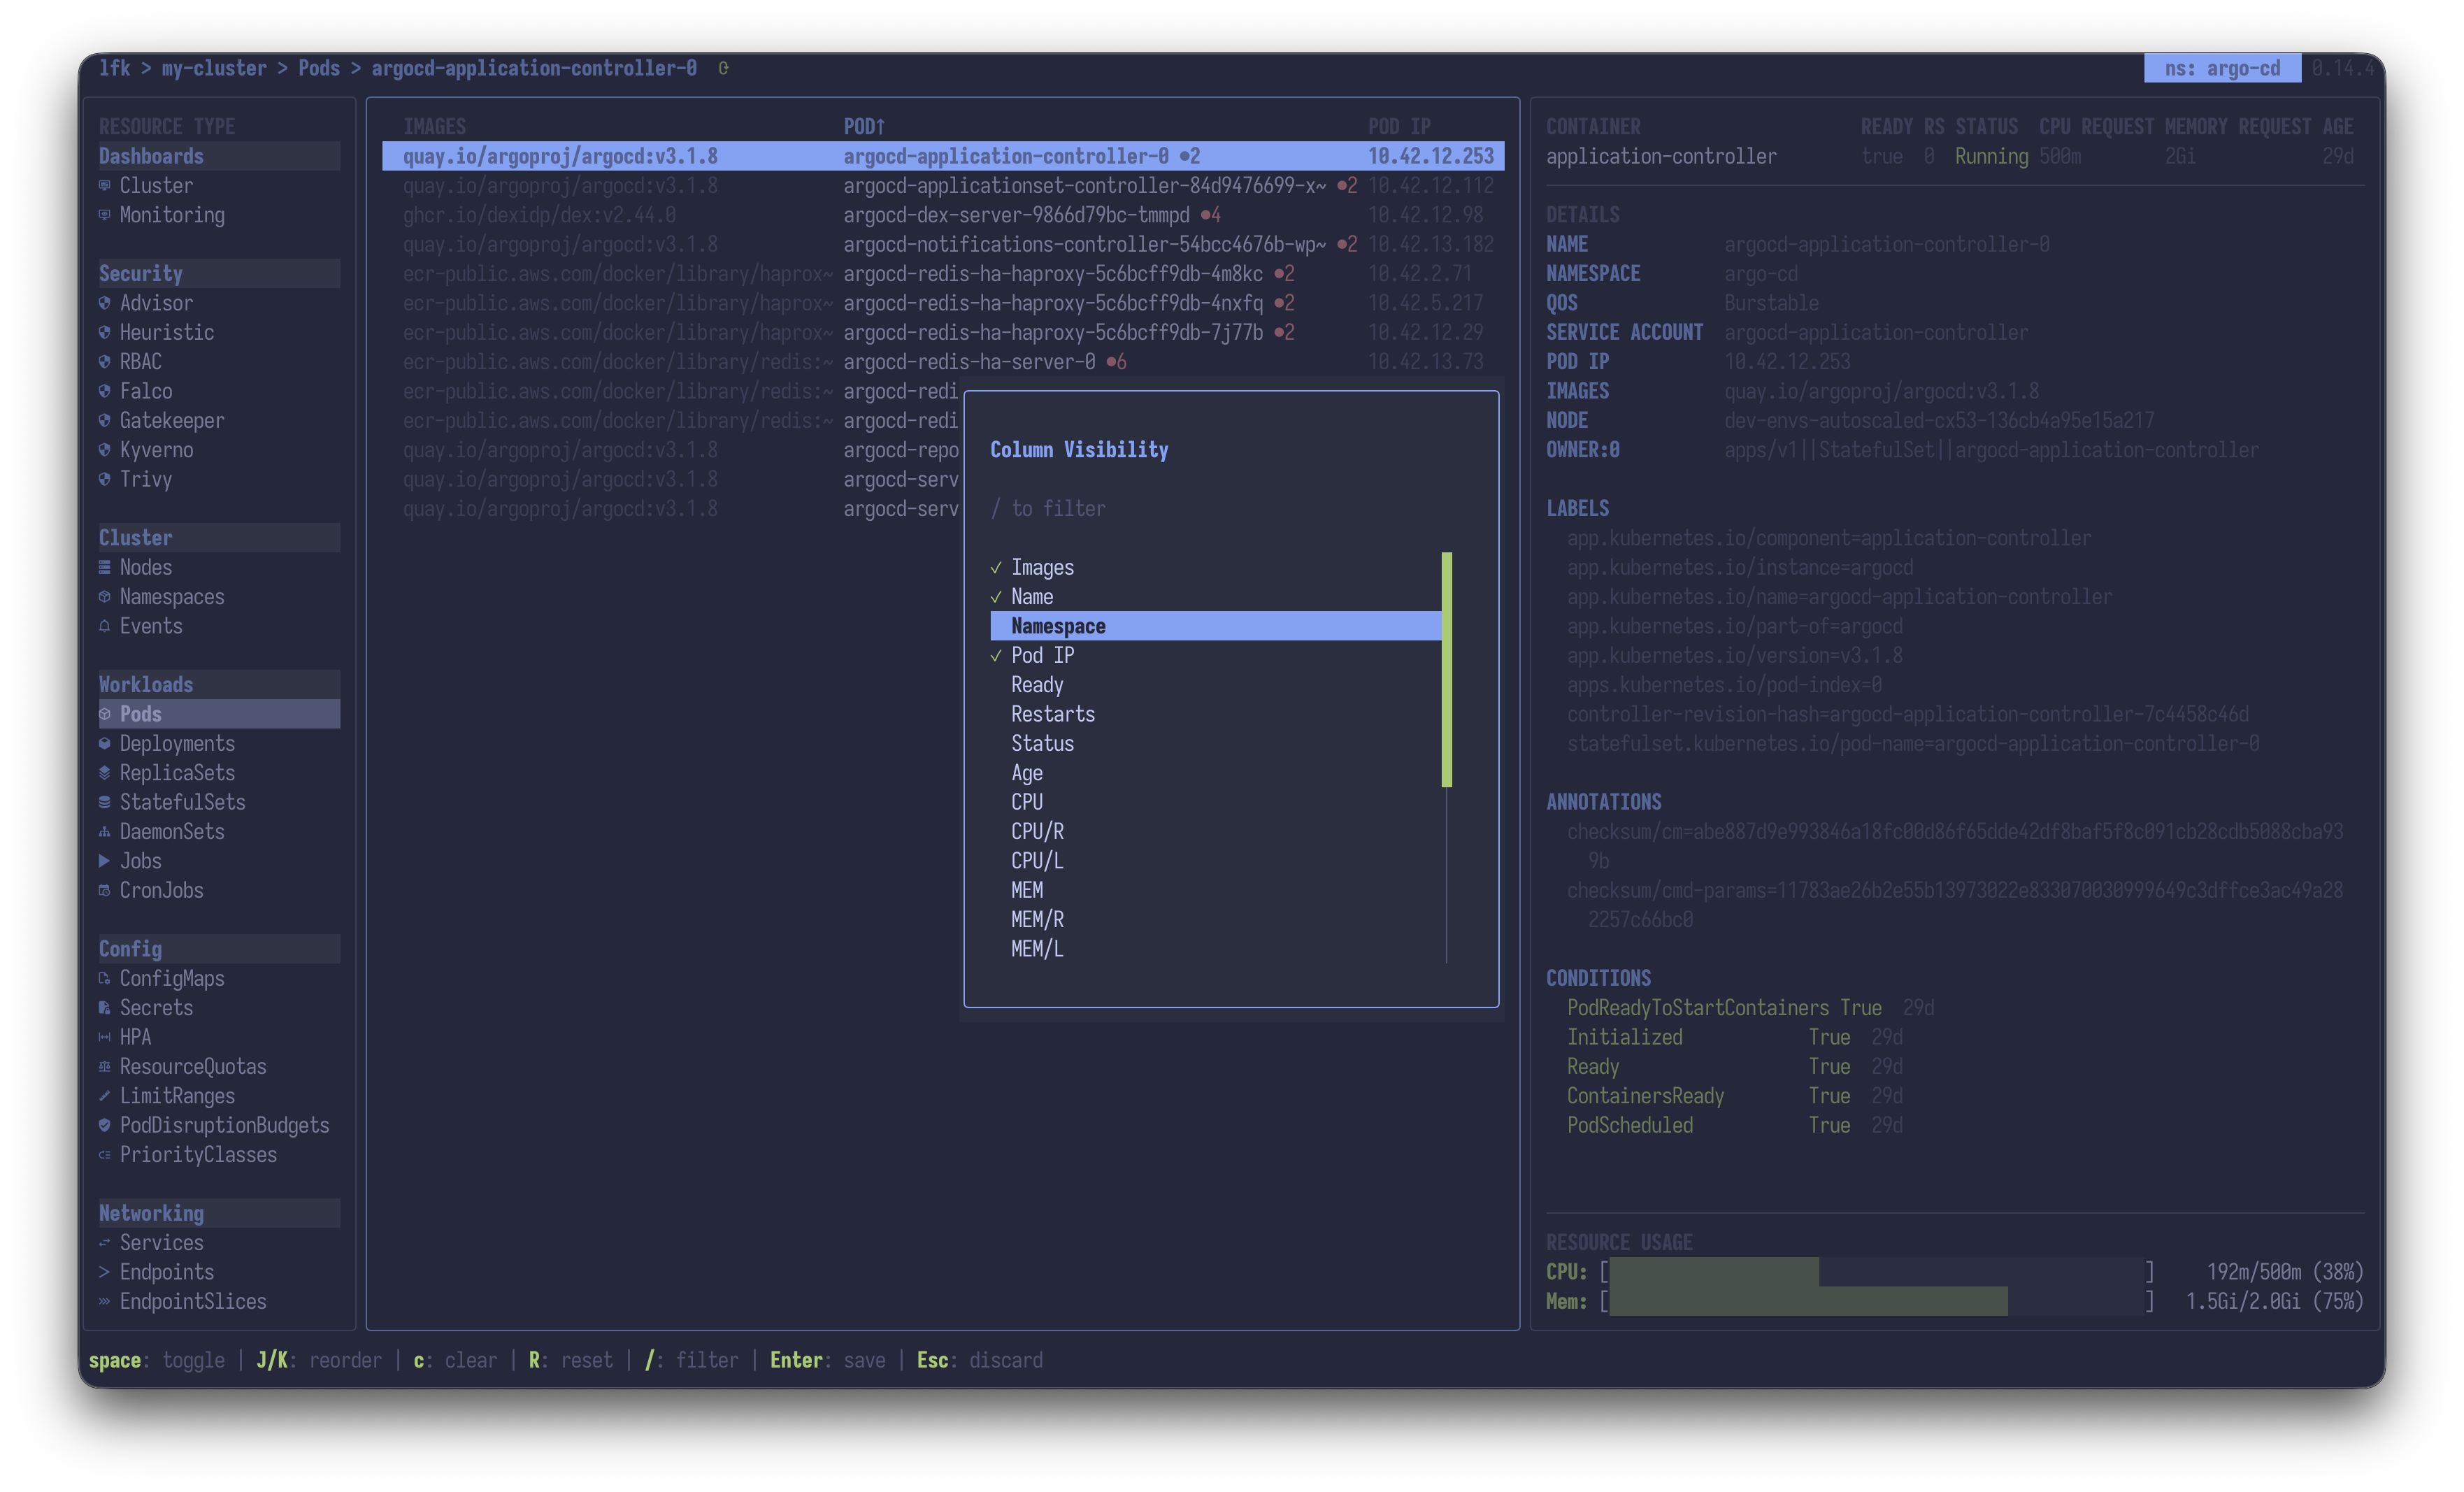The image size is (2464, 1492).
Task: Uncheck the Images column
Action: pyautogui.click(x=1215, y=567)
